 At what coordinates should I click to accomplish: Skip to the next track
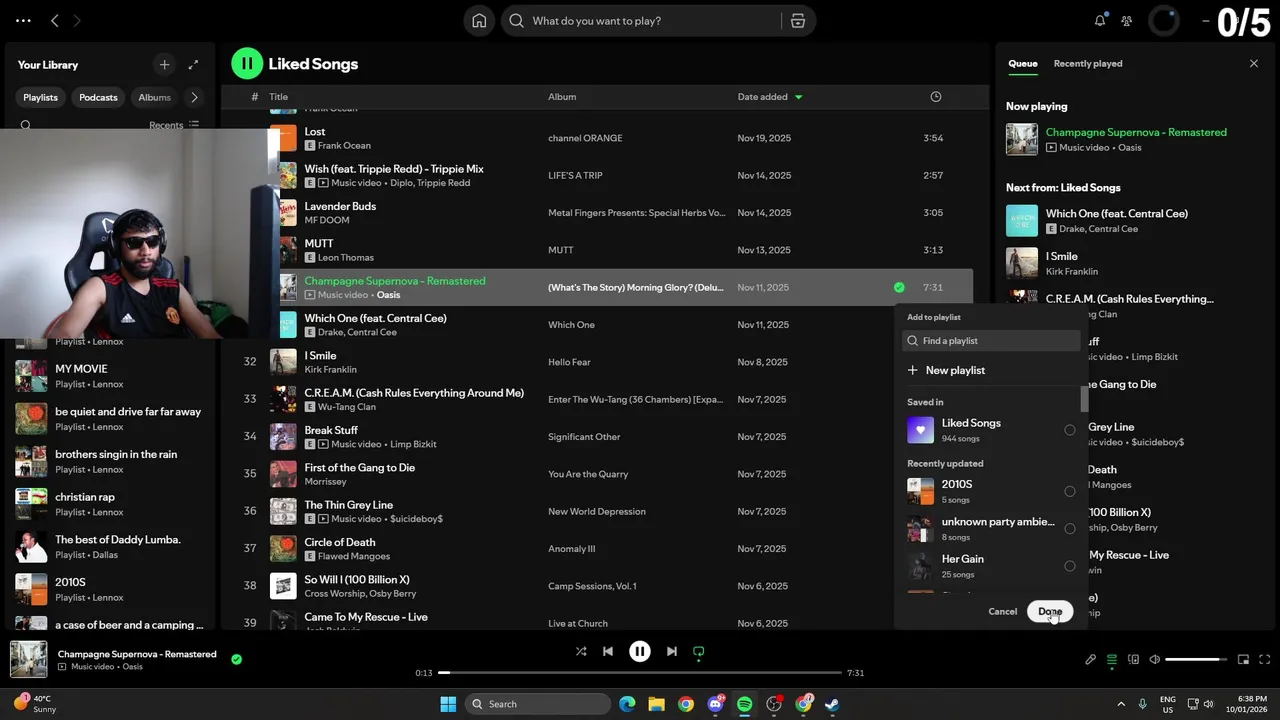[x=672, y=651]
